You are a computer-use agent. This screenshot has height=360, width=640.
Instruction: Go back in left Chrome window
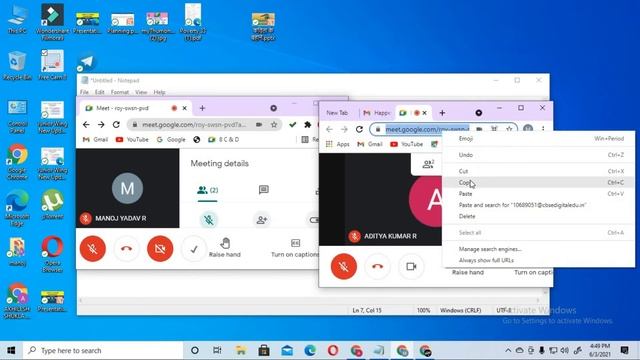[x=86, y=124]
